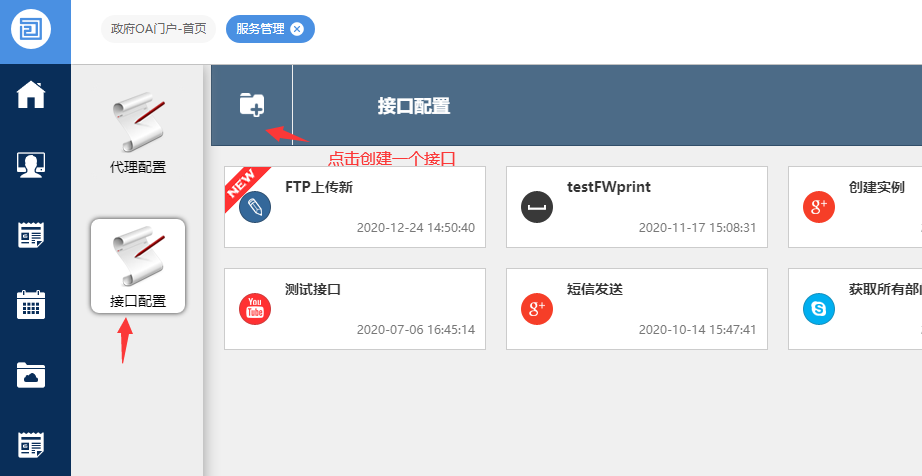Click the timestamp 2020-12-24 14:50:40
This screenshot has height=476, width=922.
coord(416,228)
